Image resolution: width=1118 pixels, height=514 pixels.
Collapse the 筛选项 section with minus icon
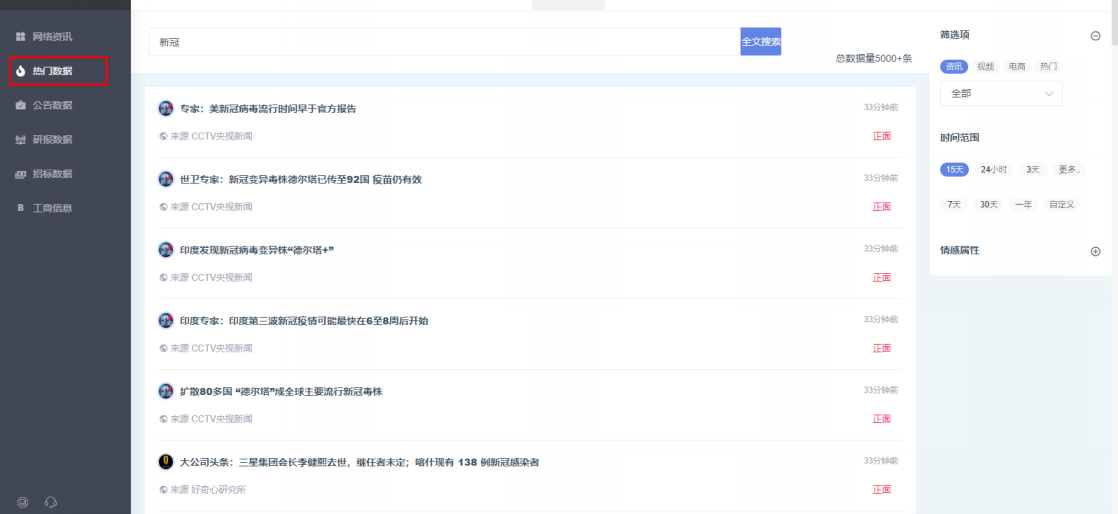(1095, 36)
